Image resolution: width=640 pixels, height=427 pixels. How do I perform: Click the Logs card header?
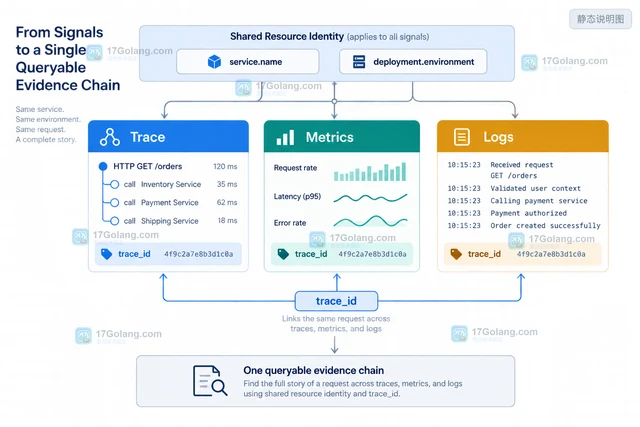pos(522,136)
